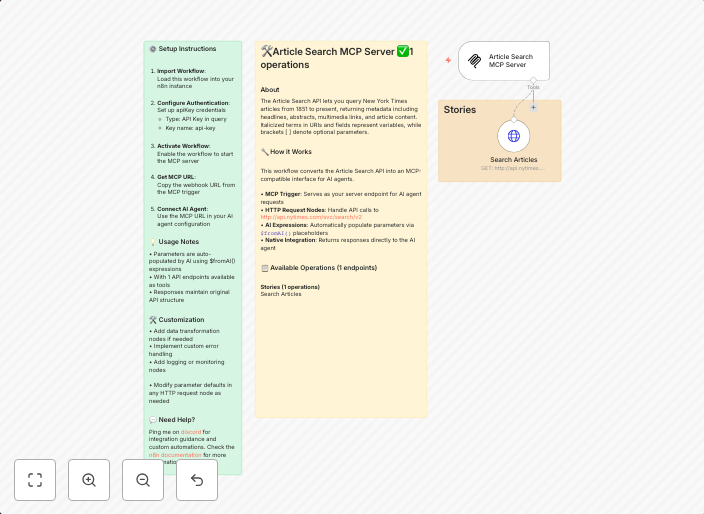
Task: Click step 2 Configure Authentication text
Action: pos(193,103)
